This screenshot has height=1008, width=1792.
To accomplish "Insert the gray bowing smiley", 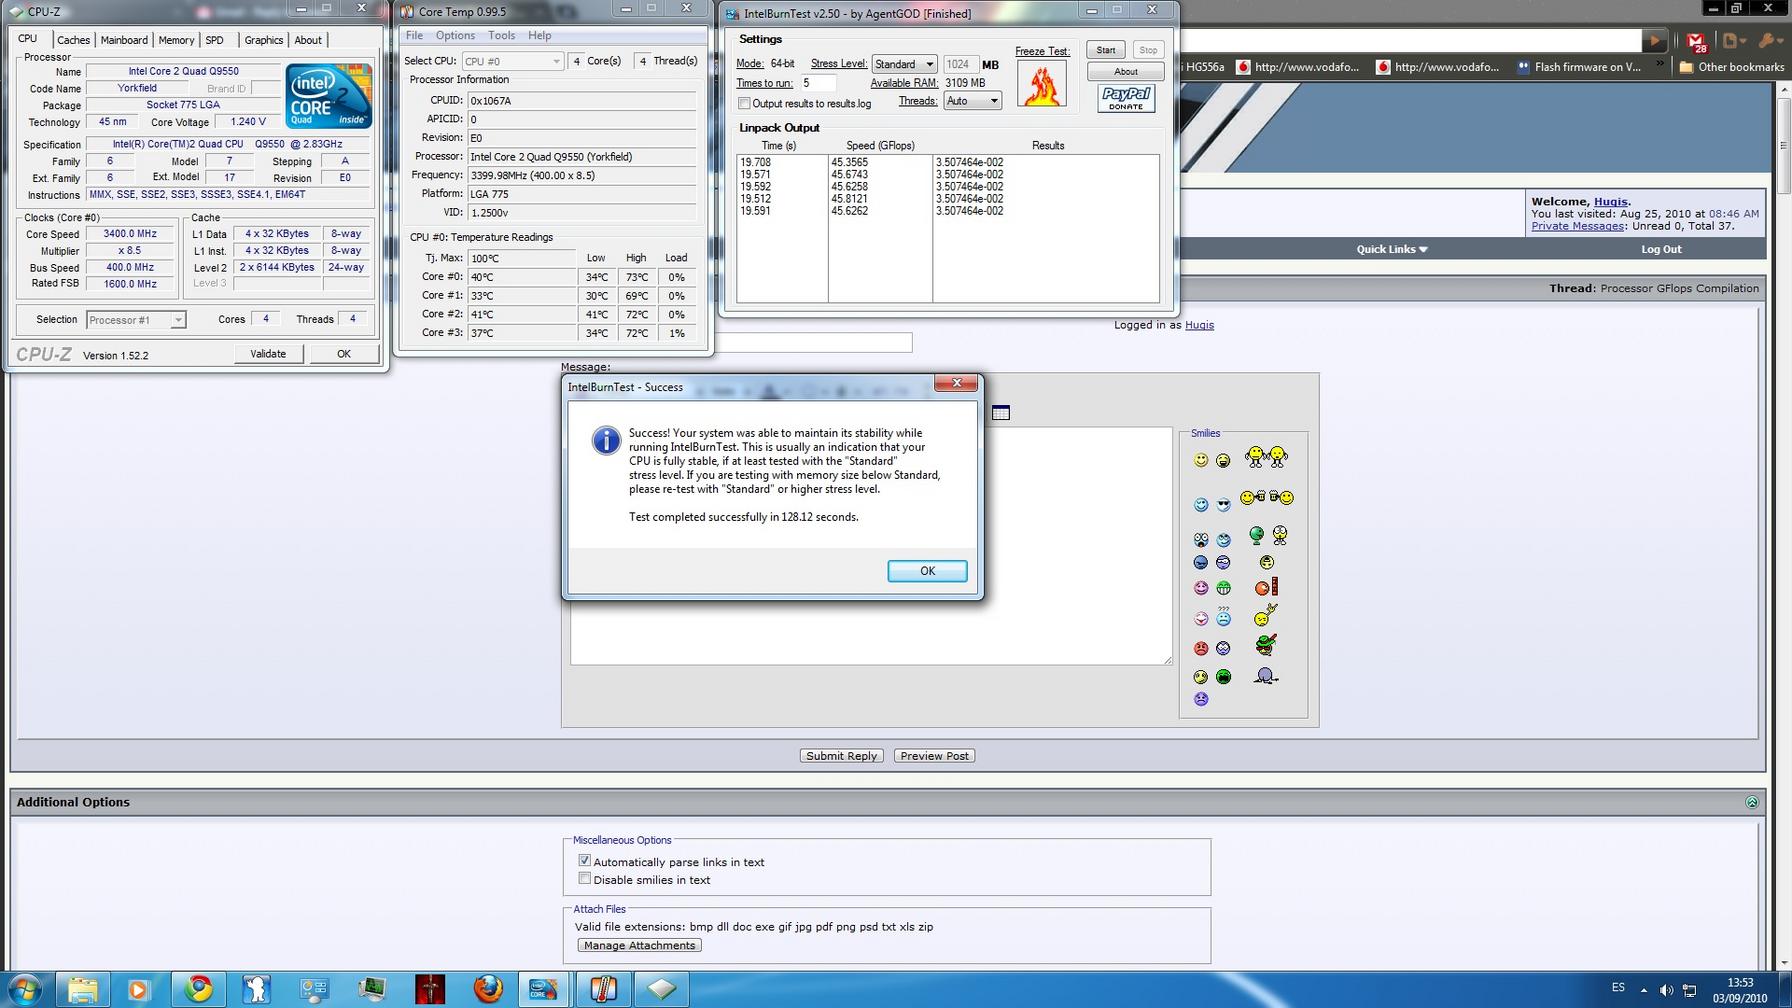I will 1266,676.
